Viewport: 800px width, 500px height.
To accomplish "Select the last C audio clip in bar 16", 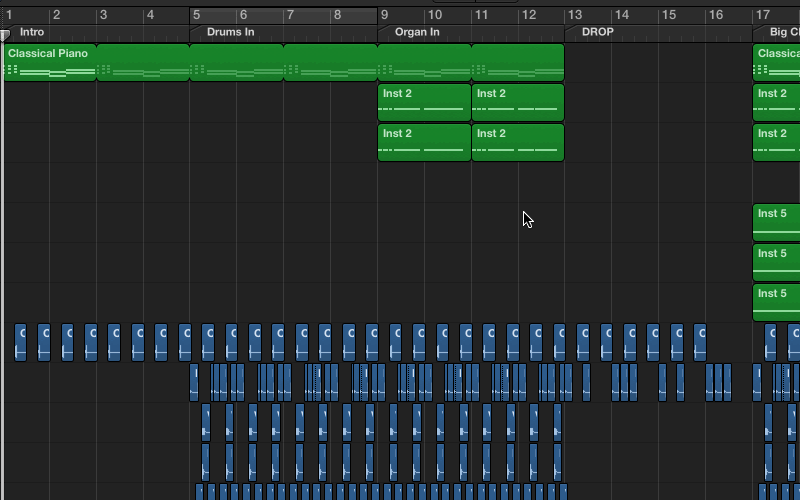I will tap(700, 342).
